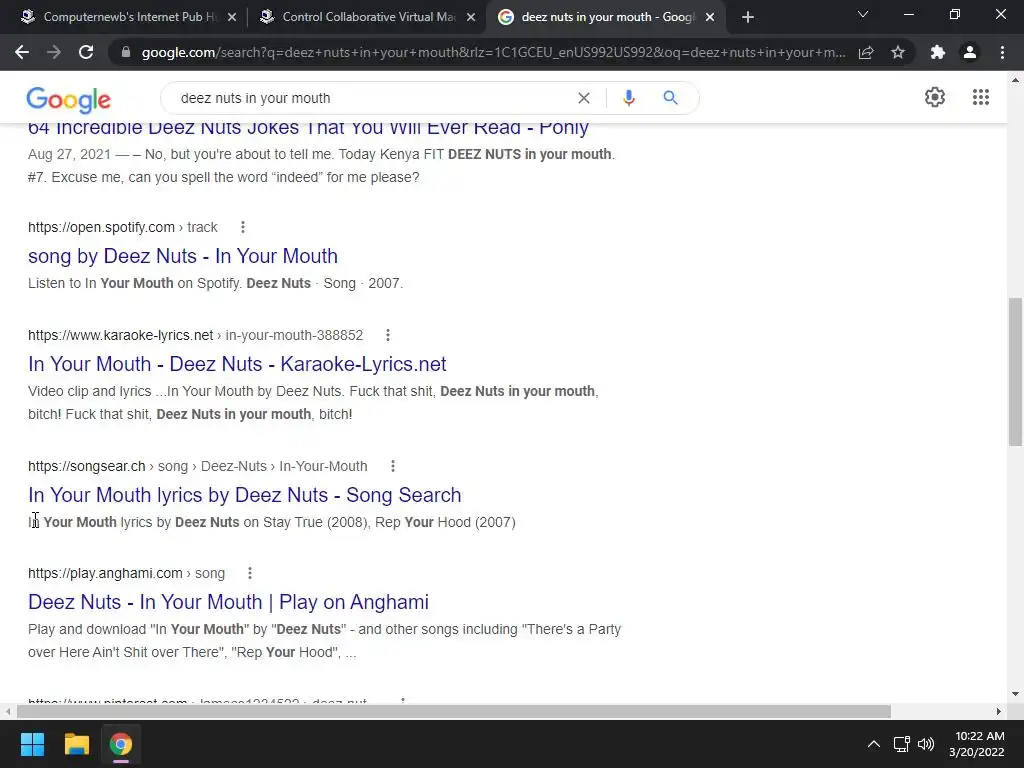Click inside the Google search input field

click(372, 98)
